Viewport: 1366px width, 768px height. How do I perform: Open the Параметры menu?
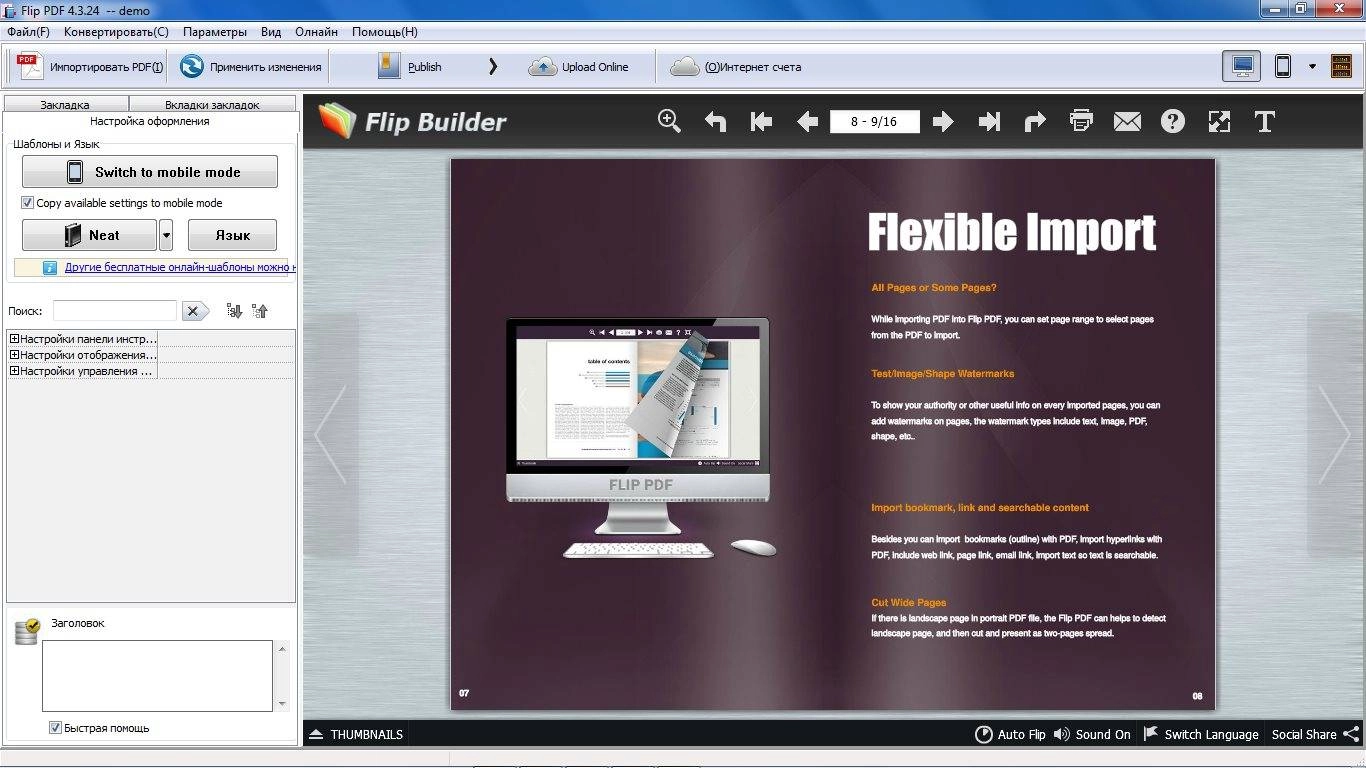pos(215,32)
